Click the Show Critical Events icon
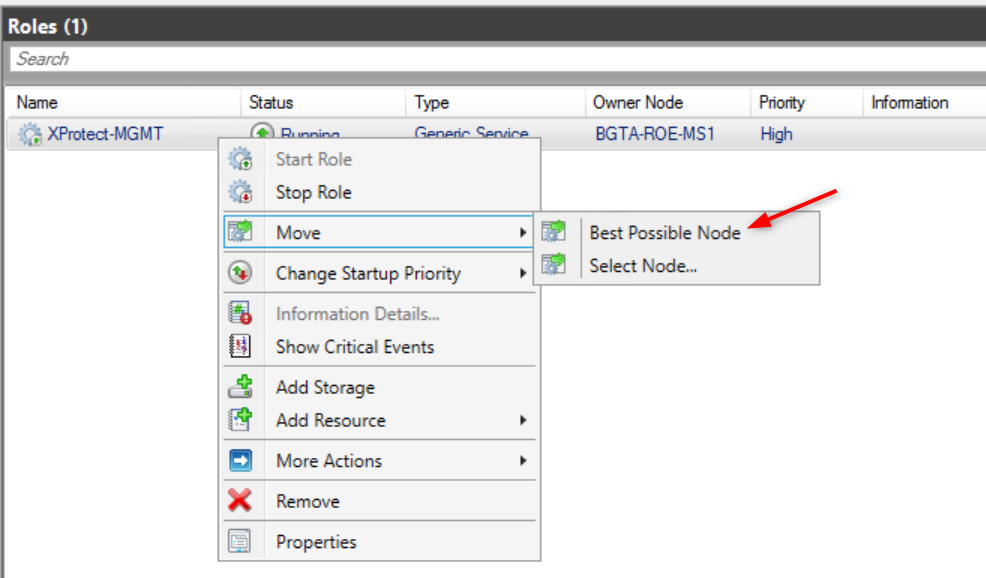 pos(240,347)
